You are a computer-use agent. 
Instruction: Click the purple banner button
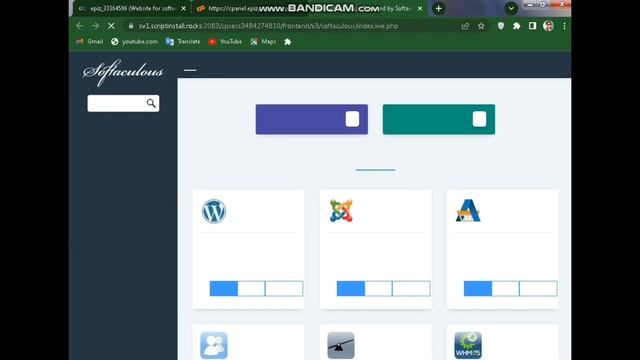312,119
